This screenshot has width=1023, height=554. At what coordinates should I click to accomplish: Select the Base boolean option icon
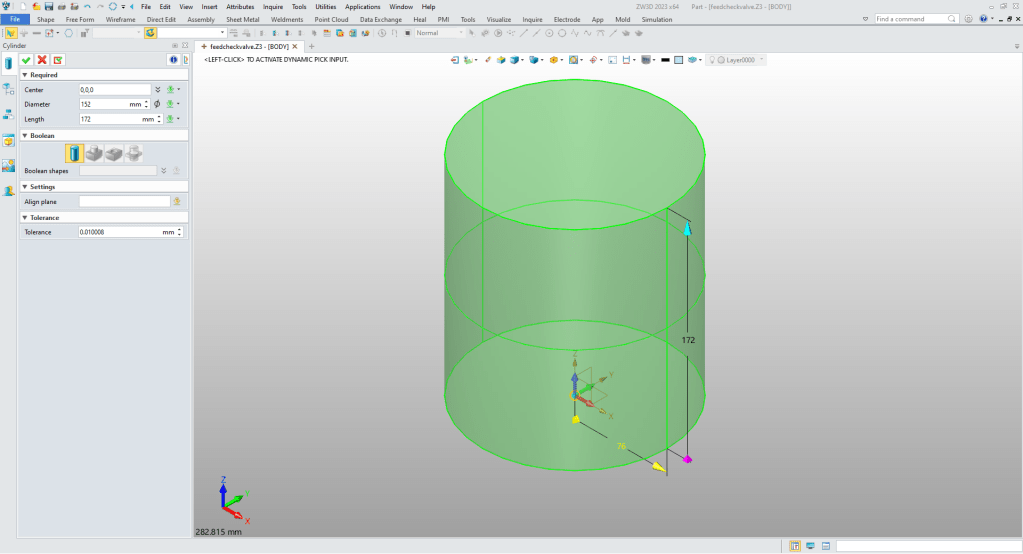pos(75,153)
